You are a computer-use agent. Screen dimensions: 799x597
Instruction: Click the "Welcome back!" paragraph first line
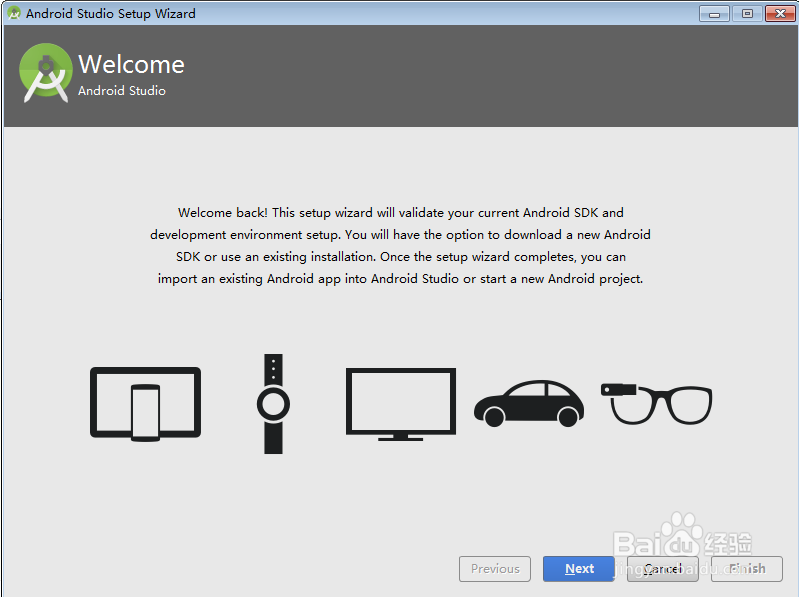point(401,212)
